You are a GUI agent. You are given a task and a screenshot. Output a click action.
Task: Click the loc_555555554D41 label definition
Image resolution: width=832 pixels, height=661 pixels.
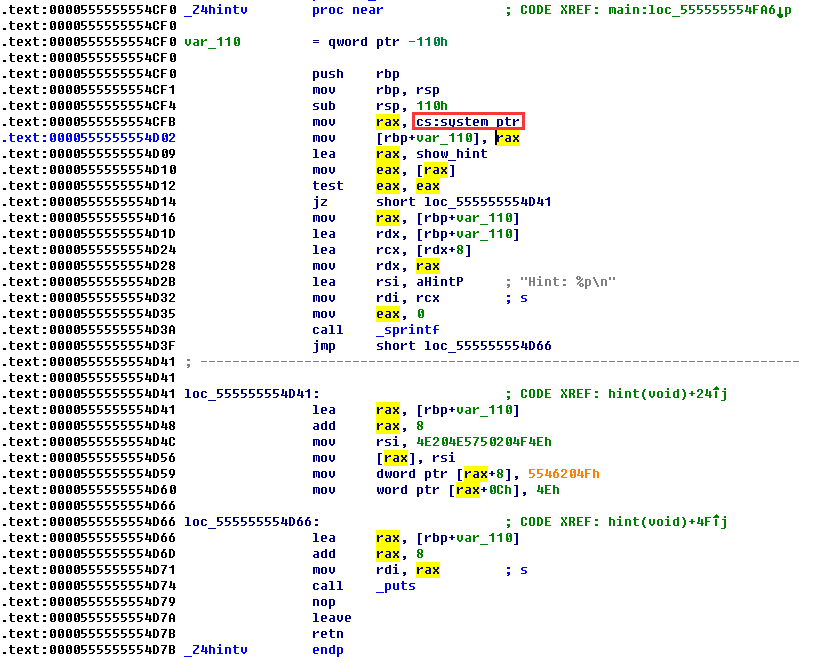tap(252, 394)
